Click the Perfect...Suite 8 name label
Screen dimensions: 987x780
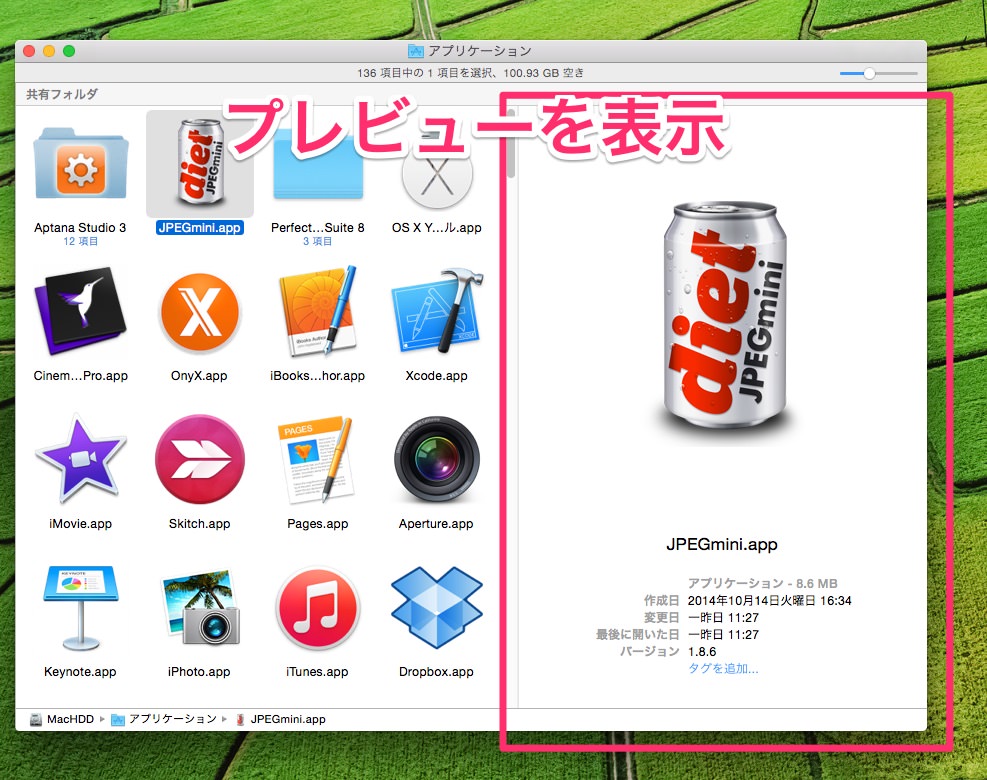click(x=317, y=227)
